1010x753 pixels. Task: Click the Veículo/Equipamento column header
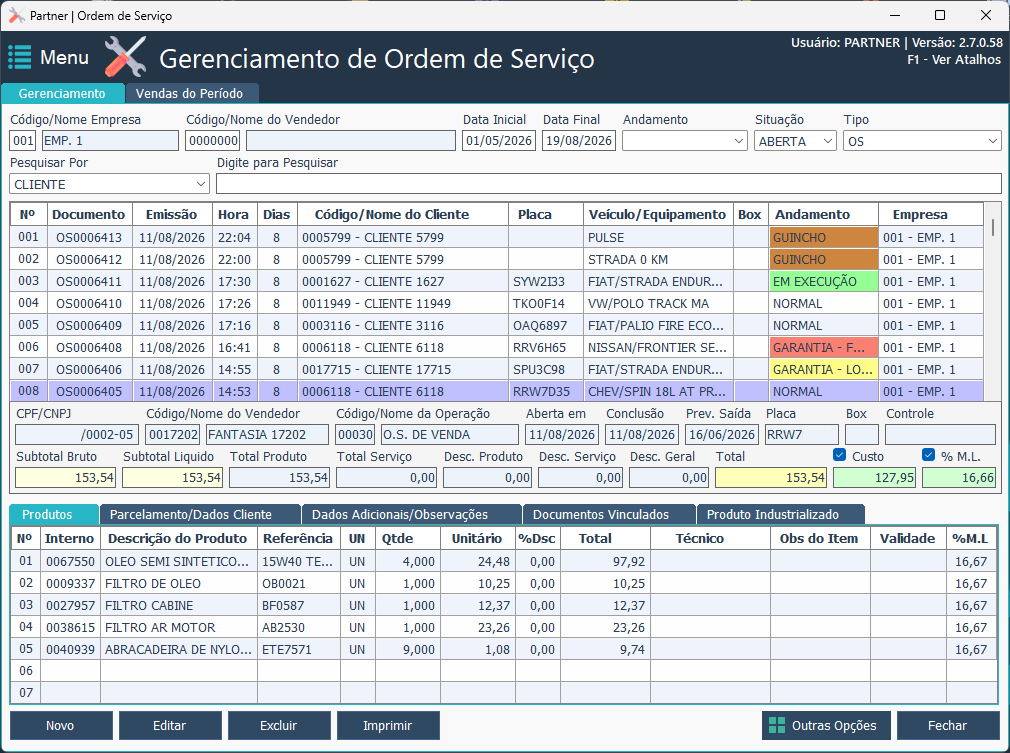[658, 214]
